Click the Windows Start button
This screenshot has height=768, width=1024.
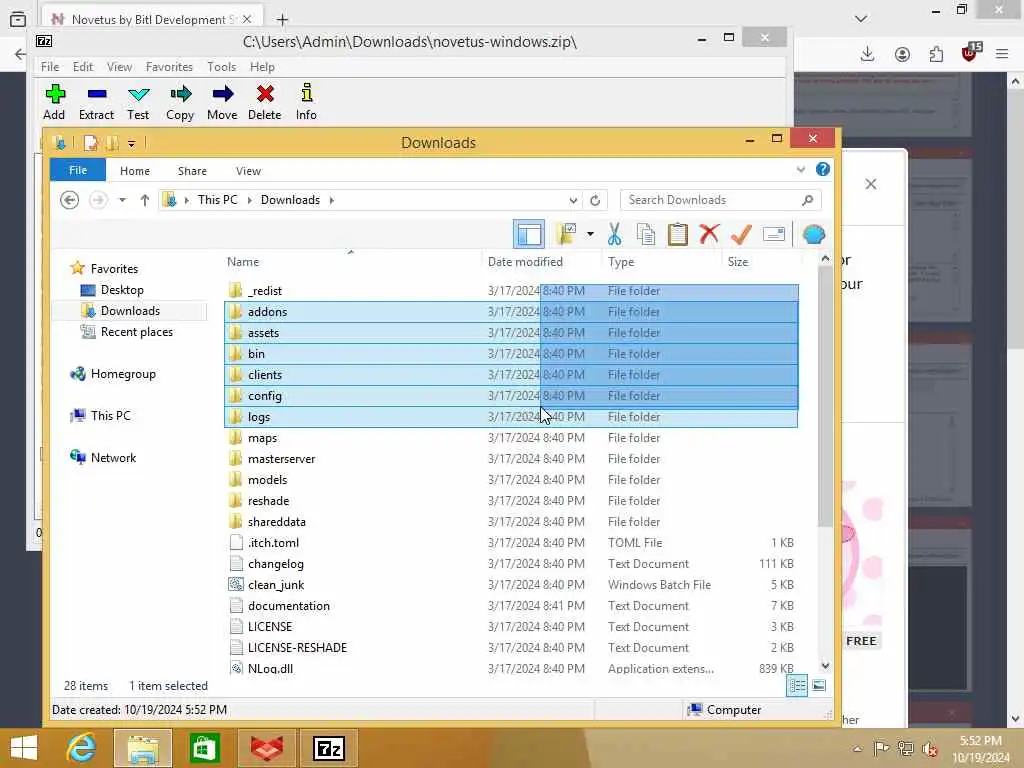24,748
